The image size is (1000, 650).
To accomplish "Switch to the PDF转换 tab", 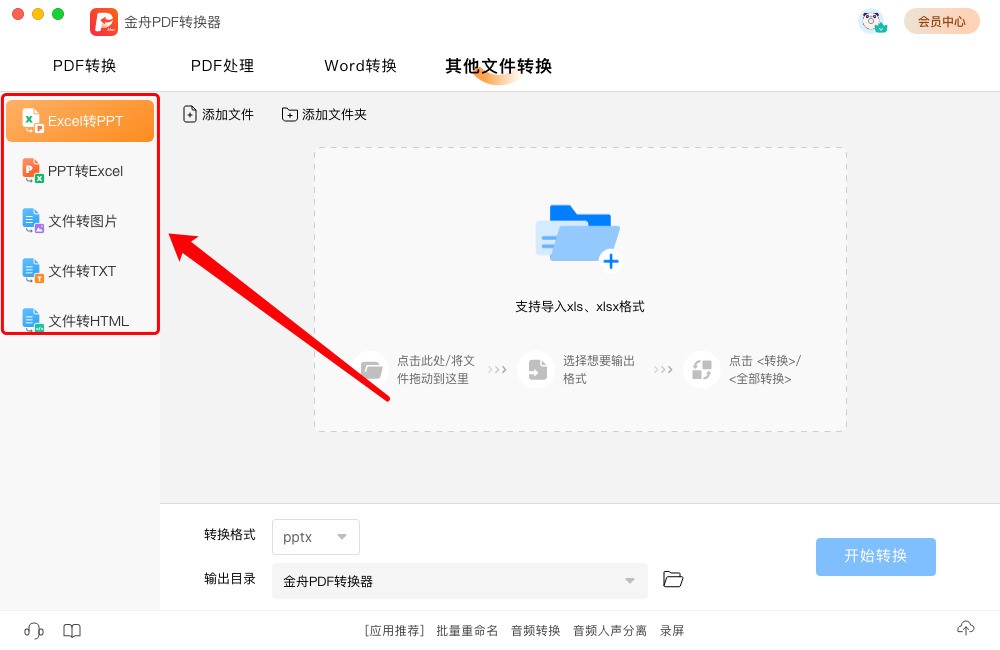I will click(84, 65).
